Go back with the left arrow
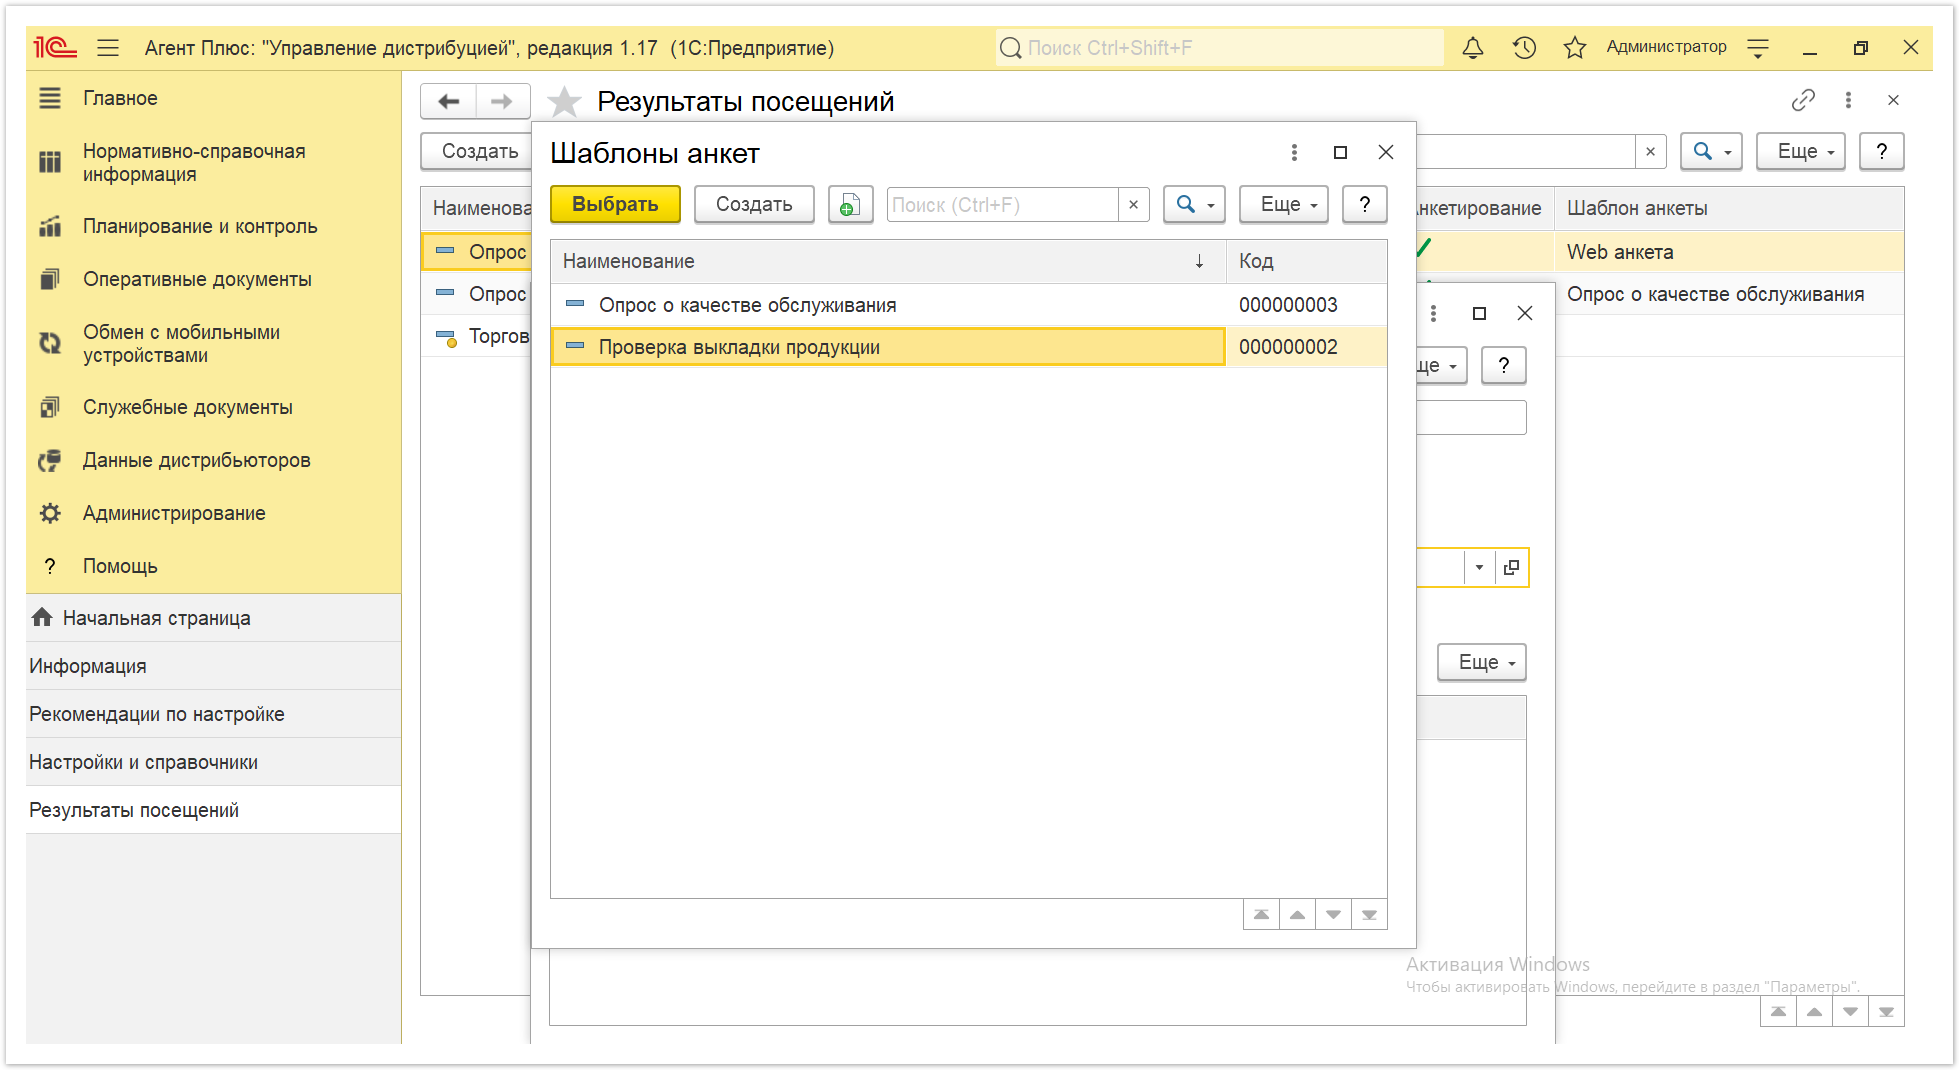This screenshot has width=1959, height=1070. [449, 101]
